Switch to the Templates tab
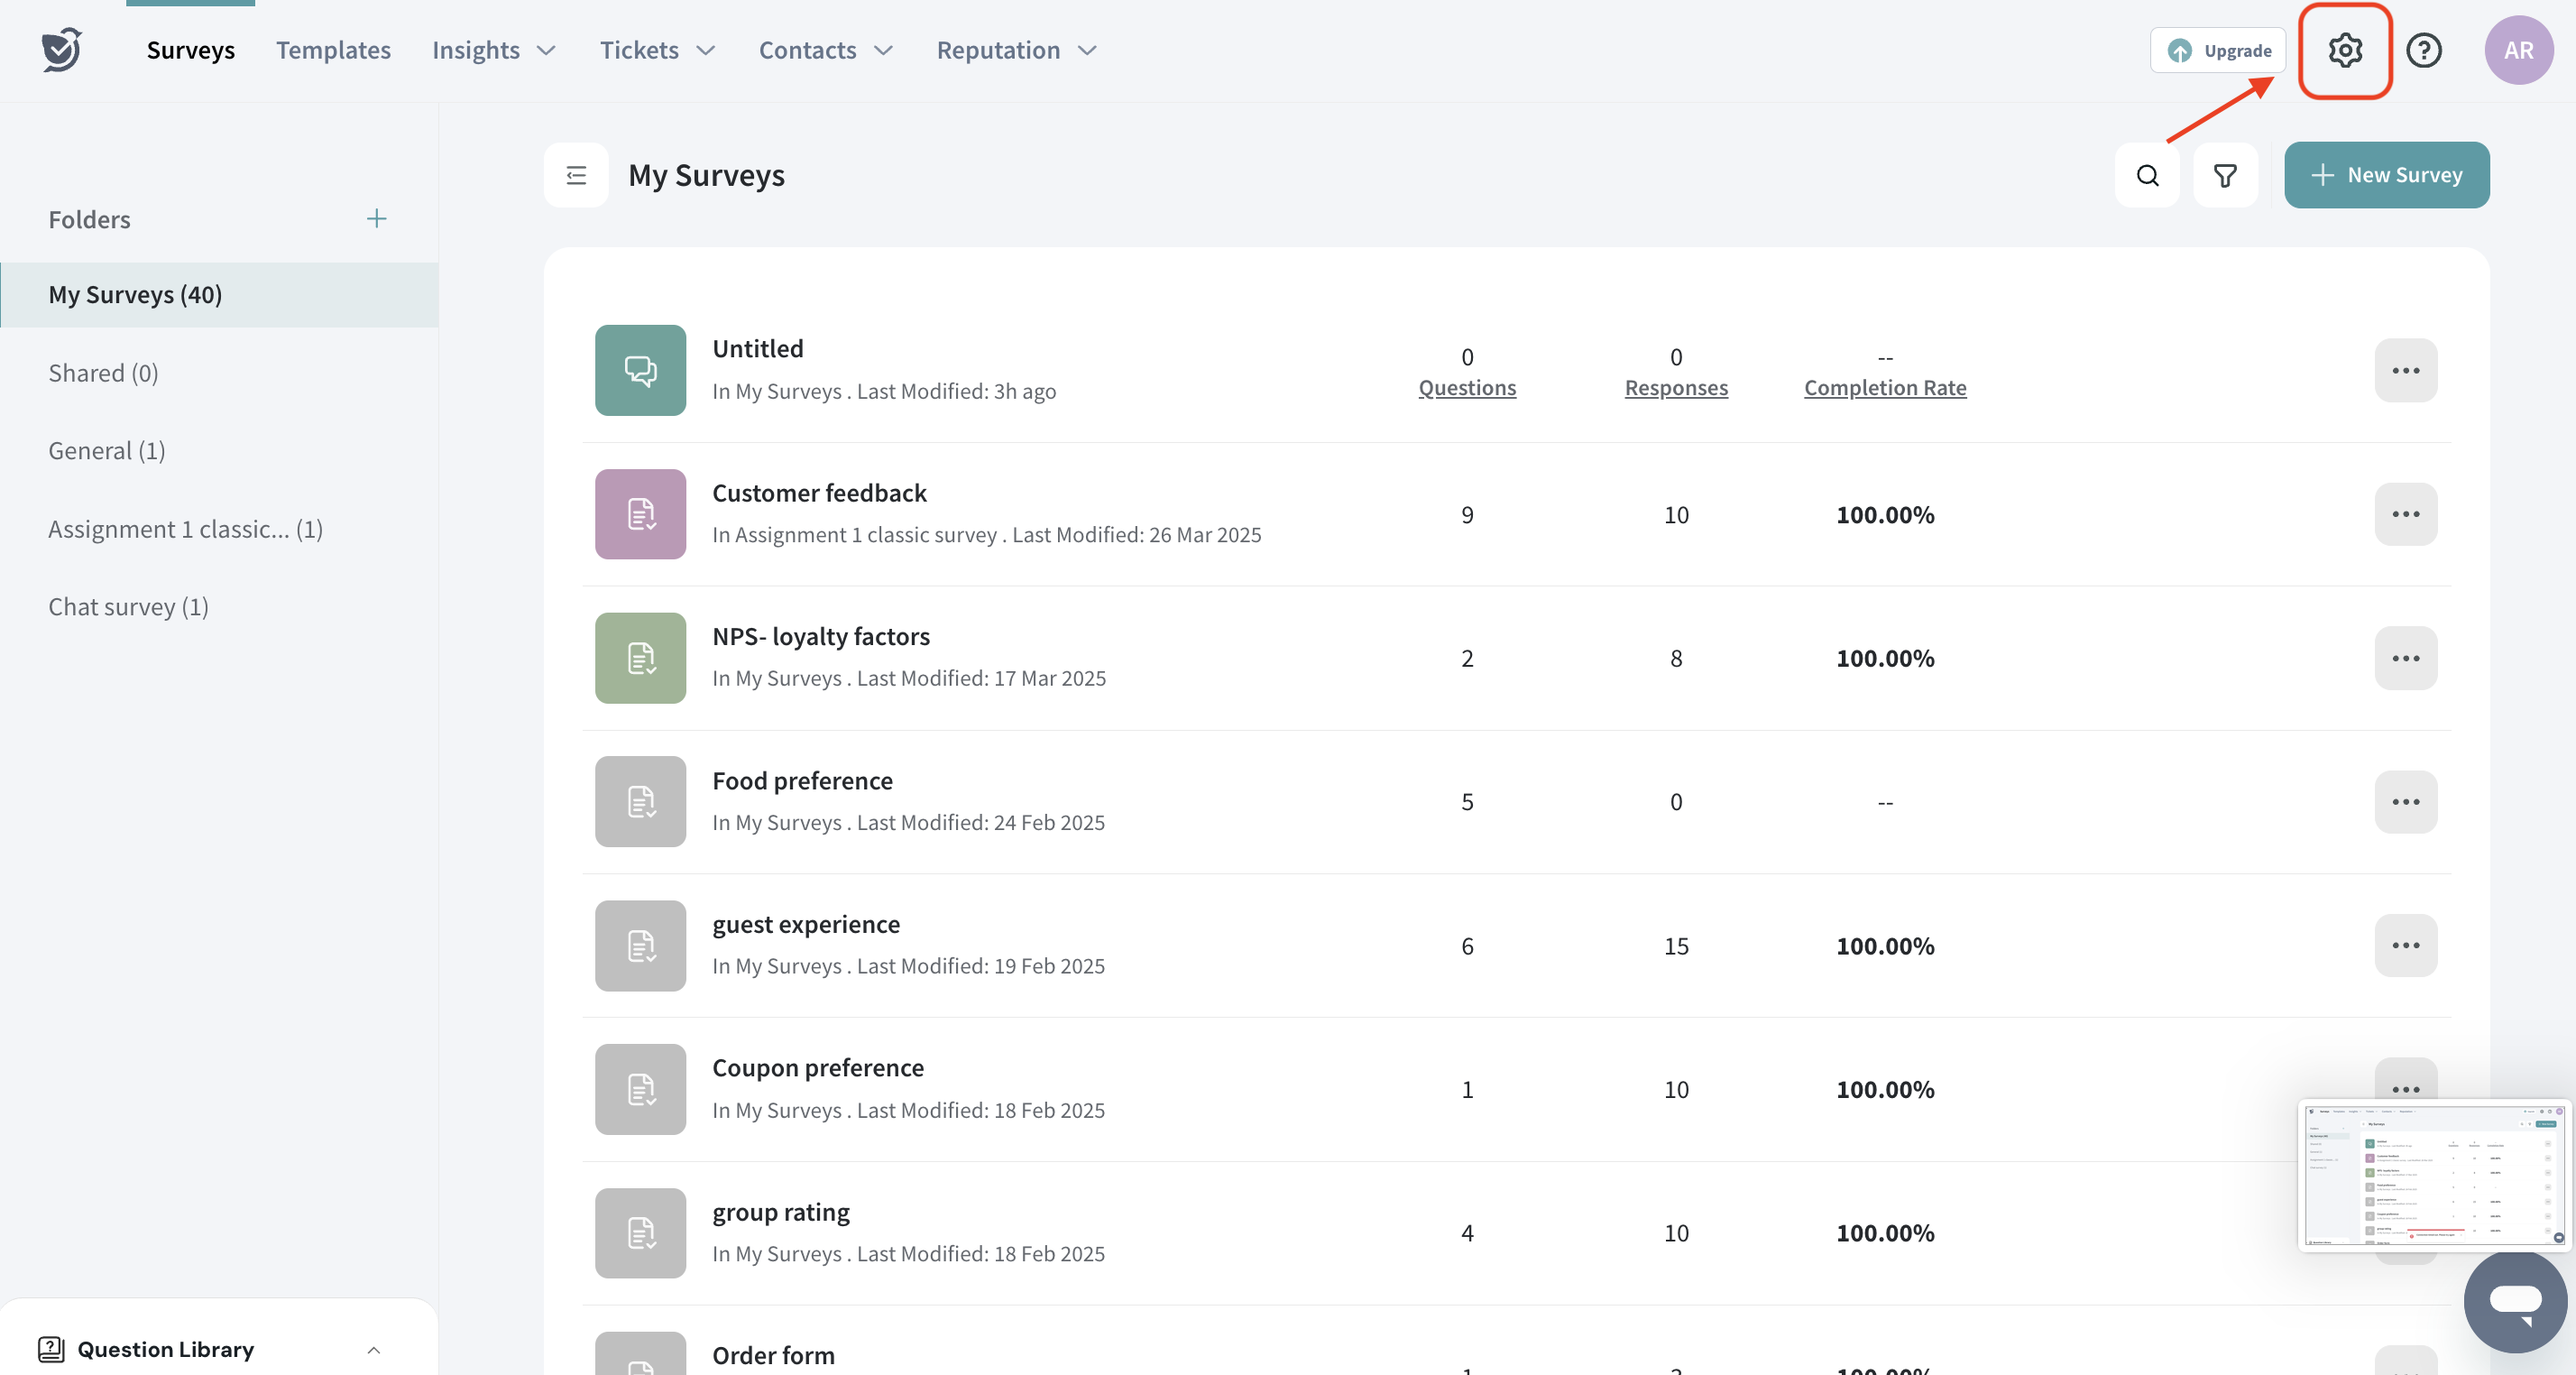 click(333, 50)
